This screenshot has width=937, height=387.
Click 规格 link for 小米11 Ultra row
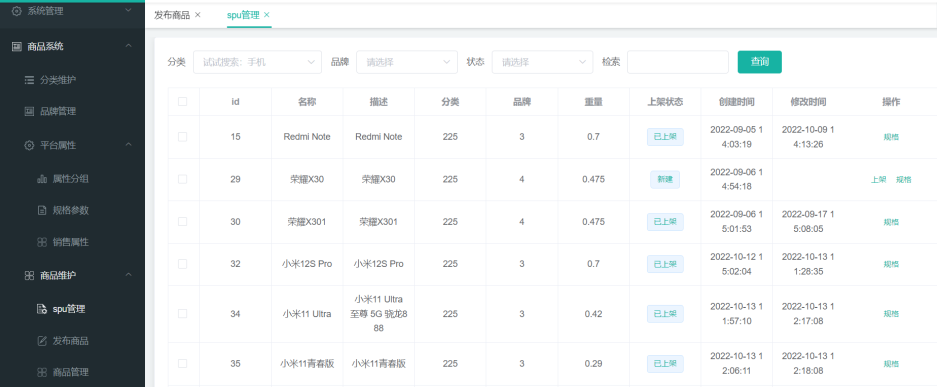tap(891, 314)
